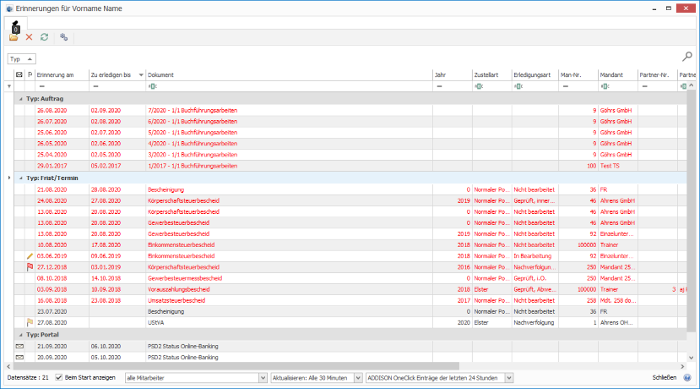Open help icon beside Schließen

(688, 378)
